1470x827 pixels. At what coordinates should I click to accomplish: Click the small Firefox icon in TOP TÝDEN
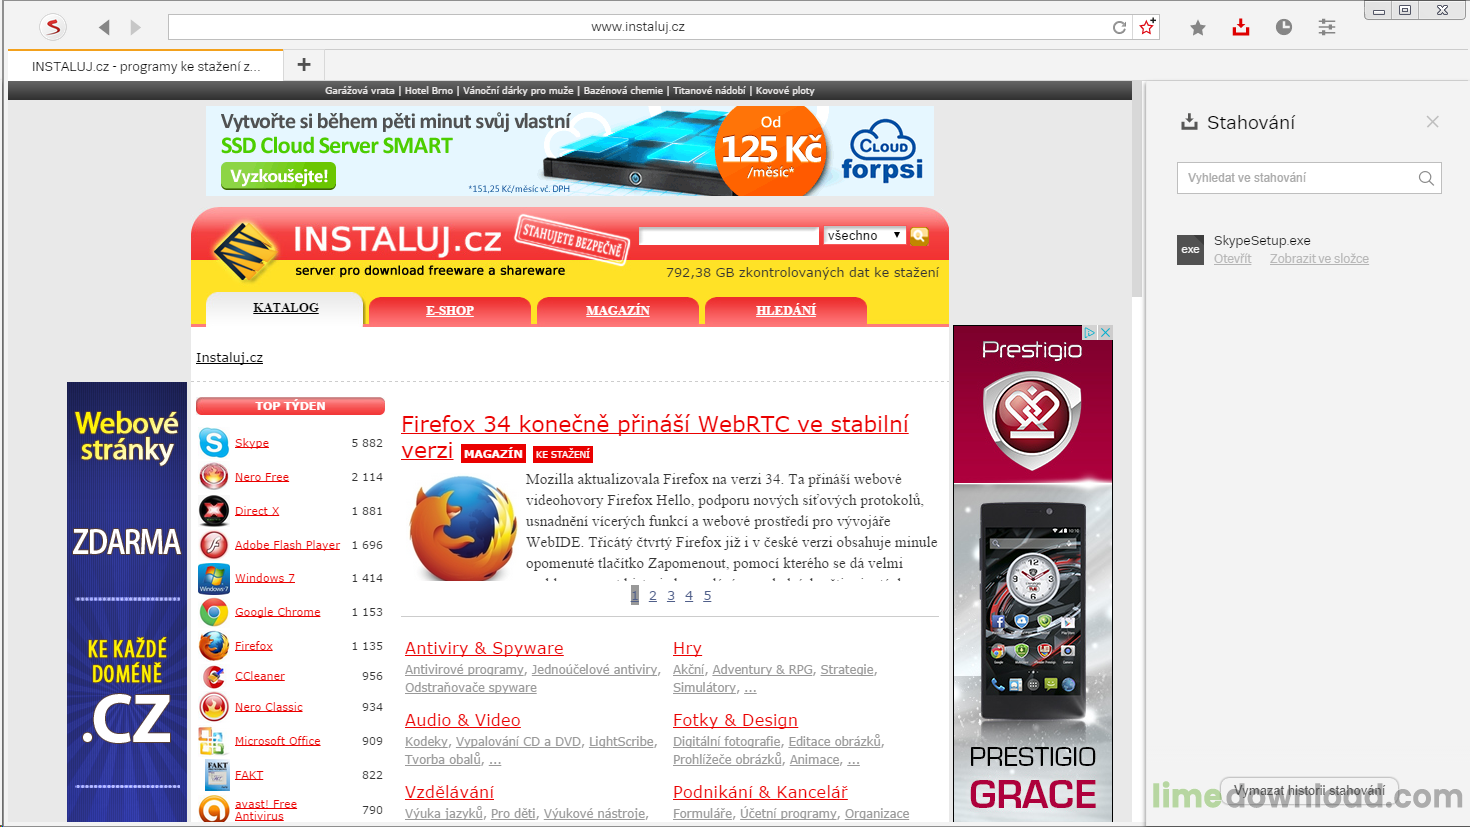click(x=213, y=645)
